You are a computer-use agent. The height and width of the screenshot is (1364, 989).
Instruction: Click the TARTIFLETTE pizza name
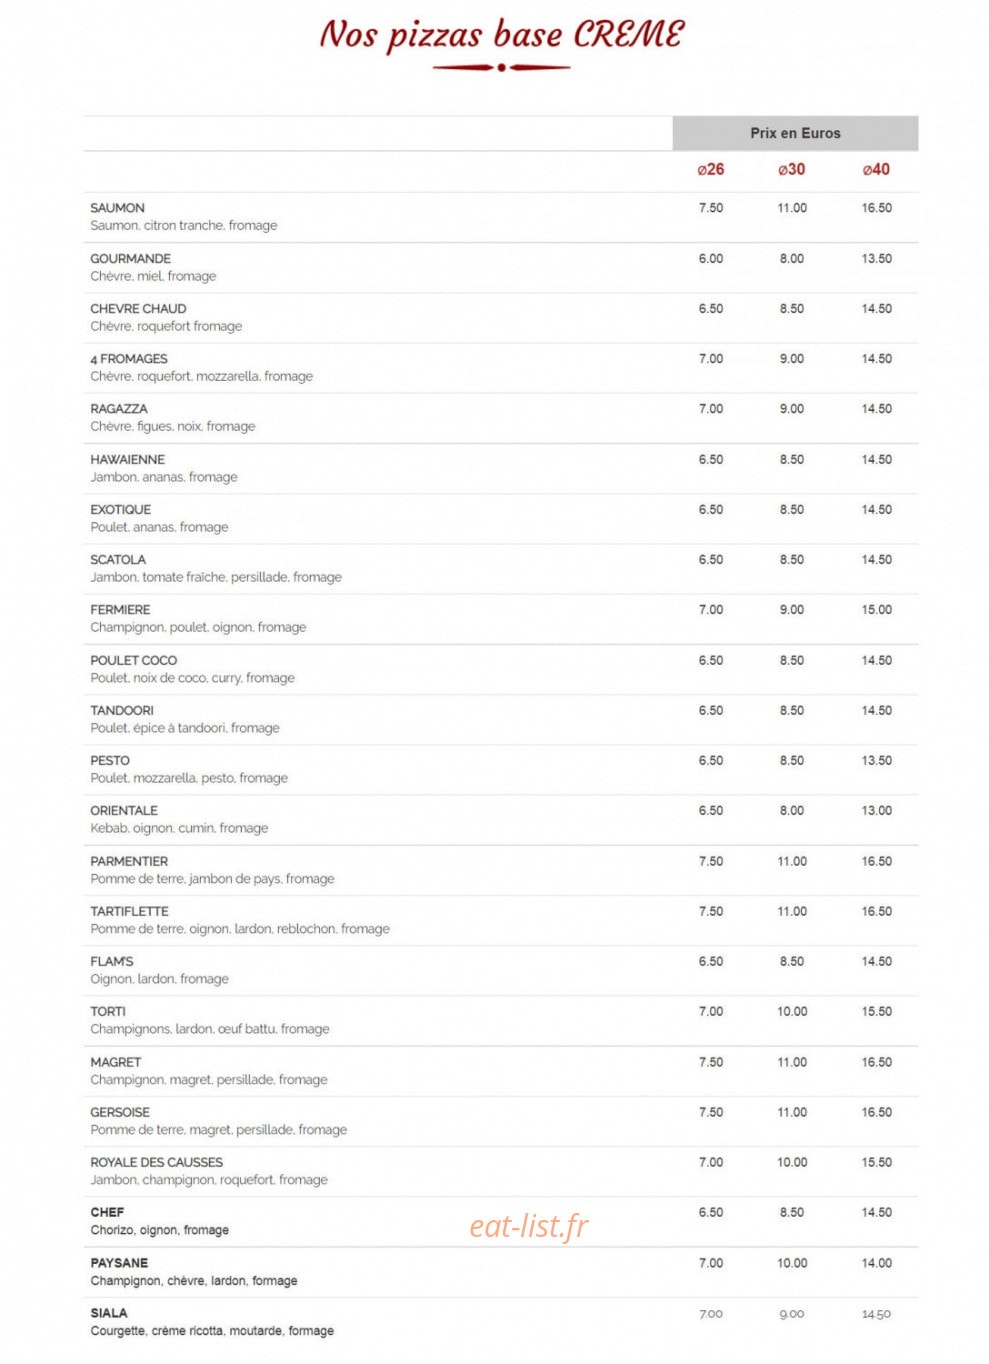point(129,911)
